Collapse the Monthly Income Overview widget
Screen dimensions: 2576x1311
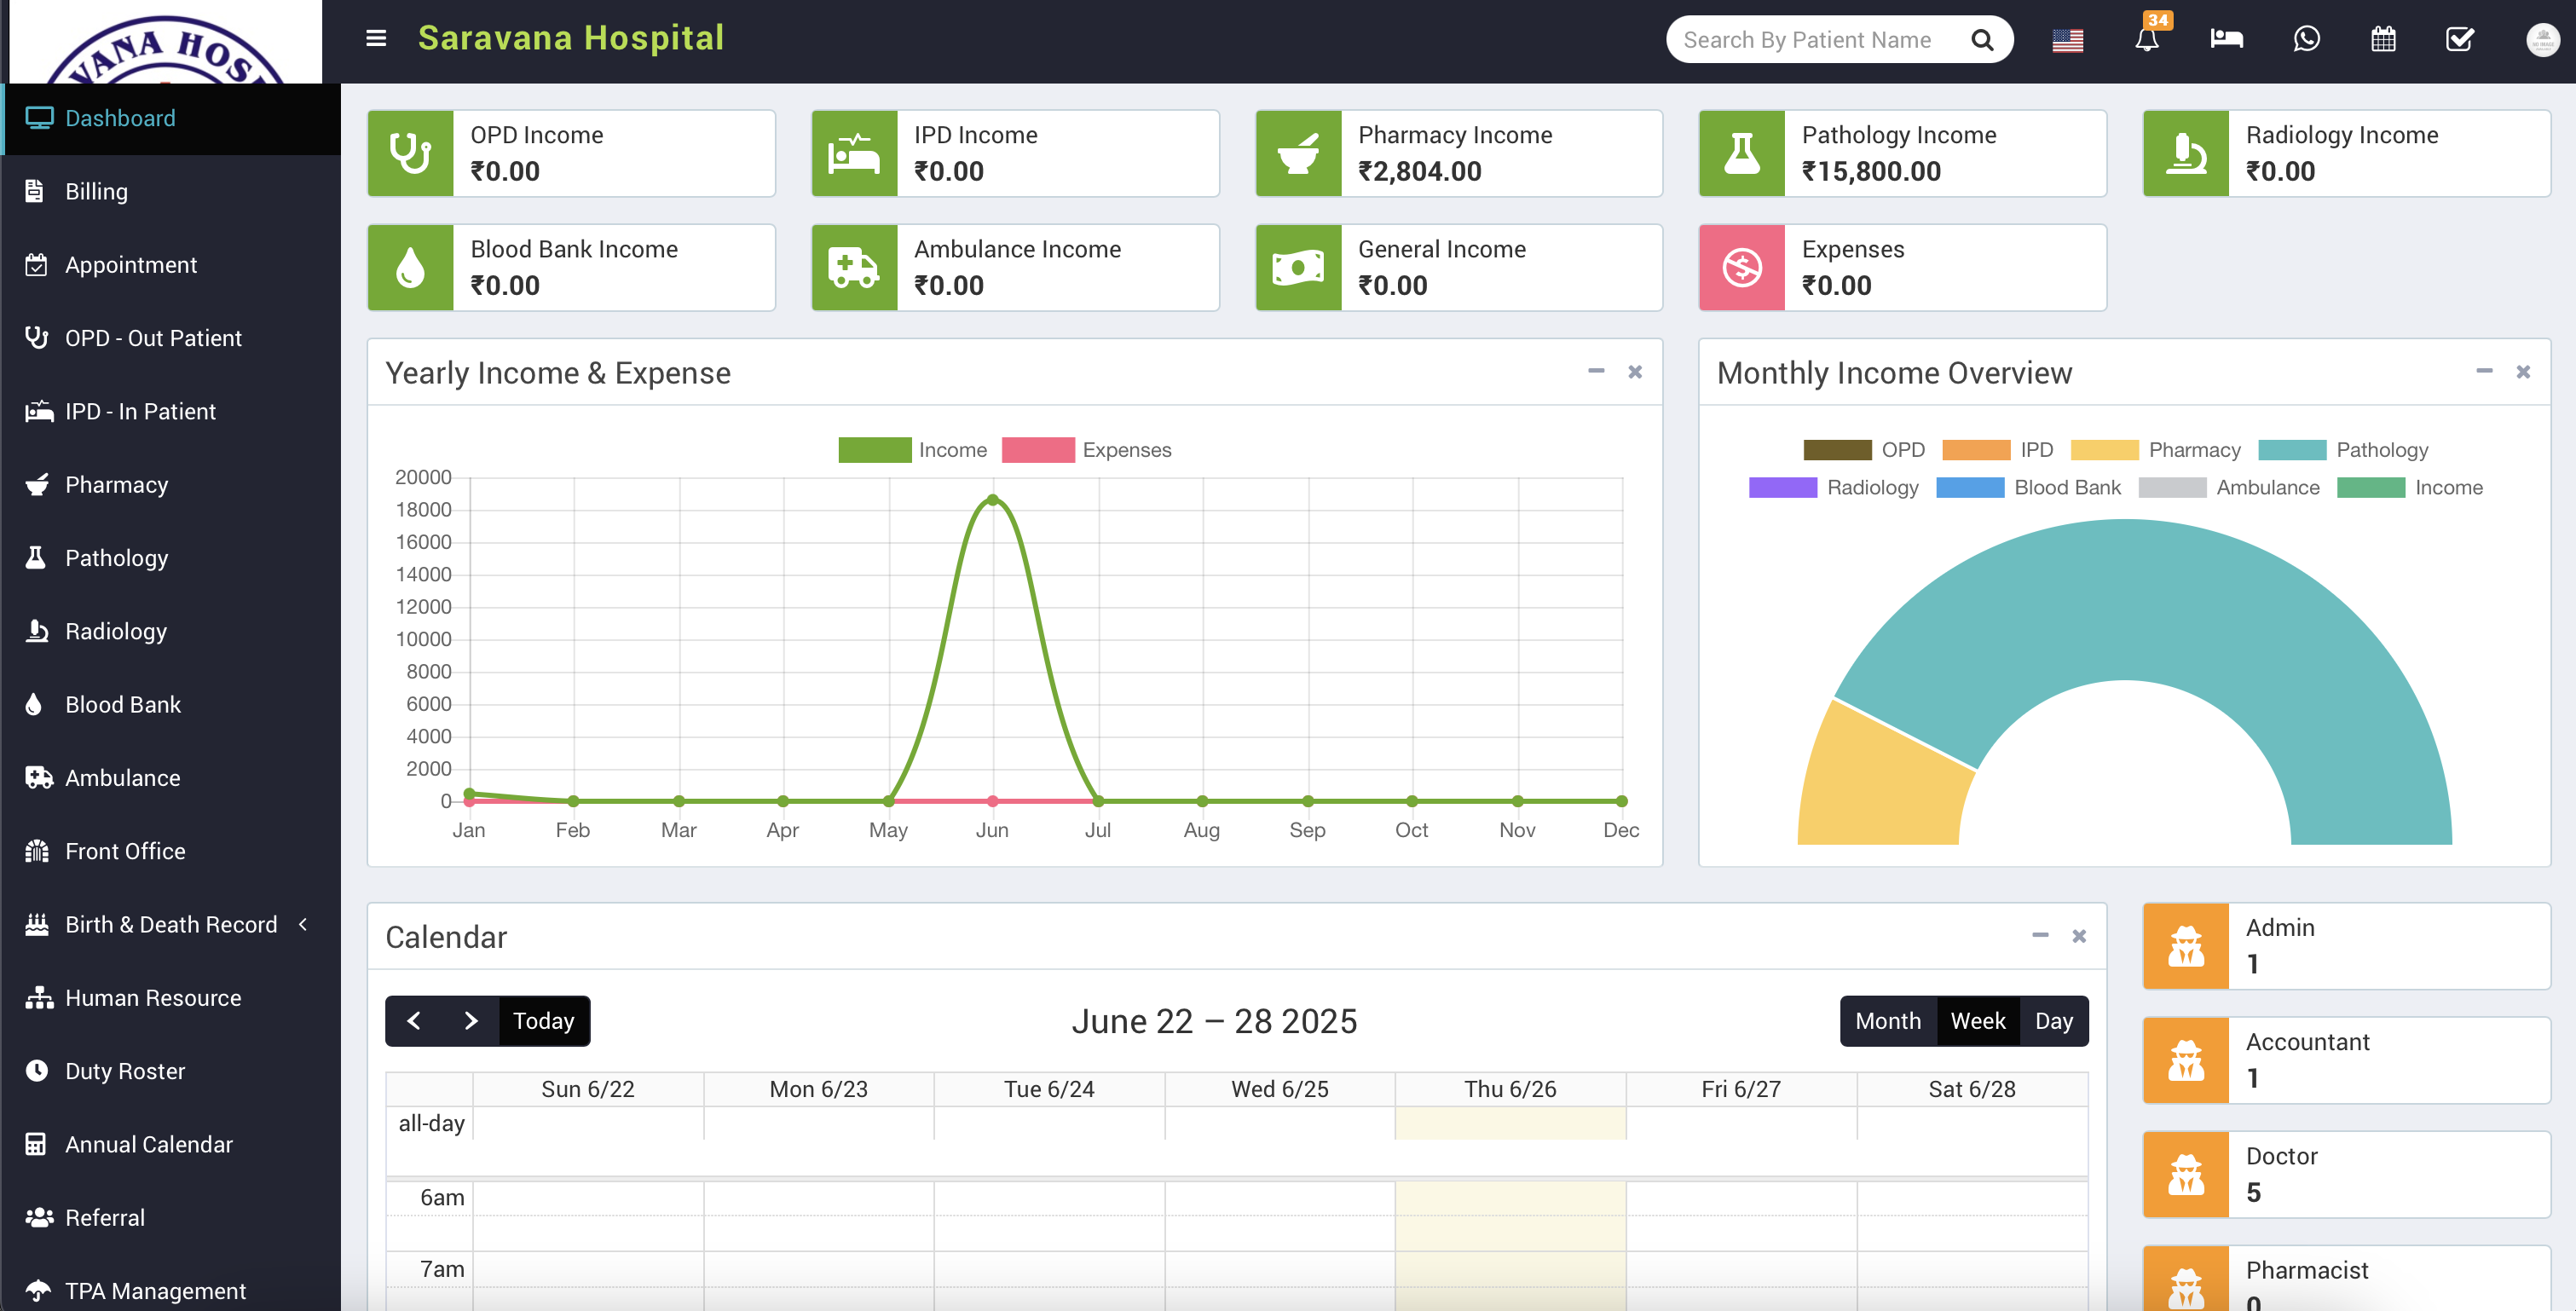[x=2484, y=371]
